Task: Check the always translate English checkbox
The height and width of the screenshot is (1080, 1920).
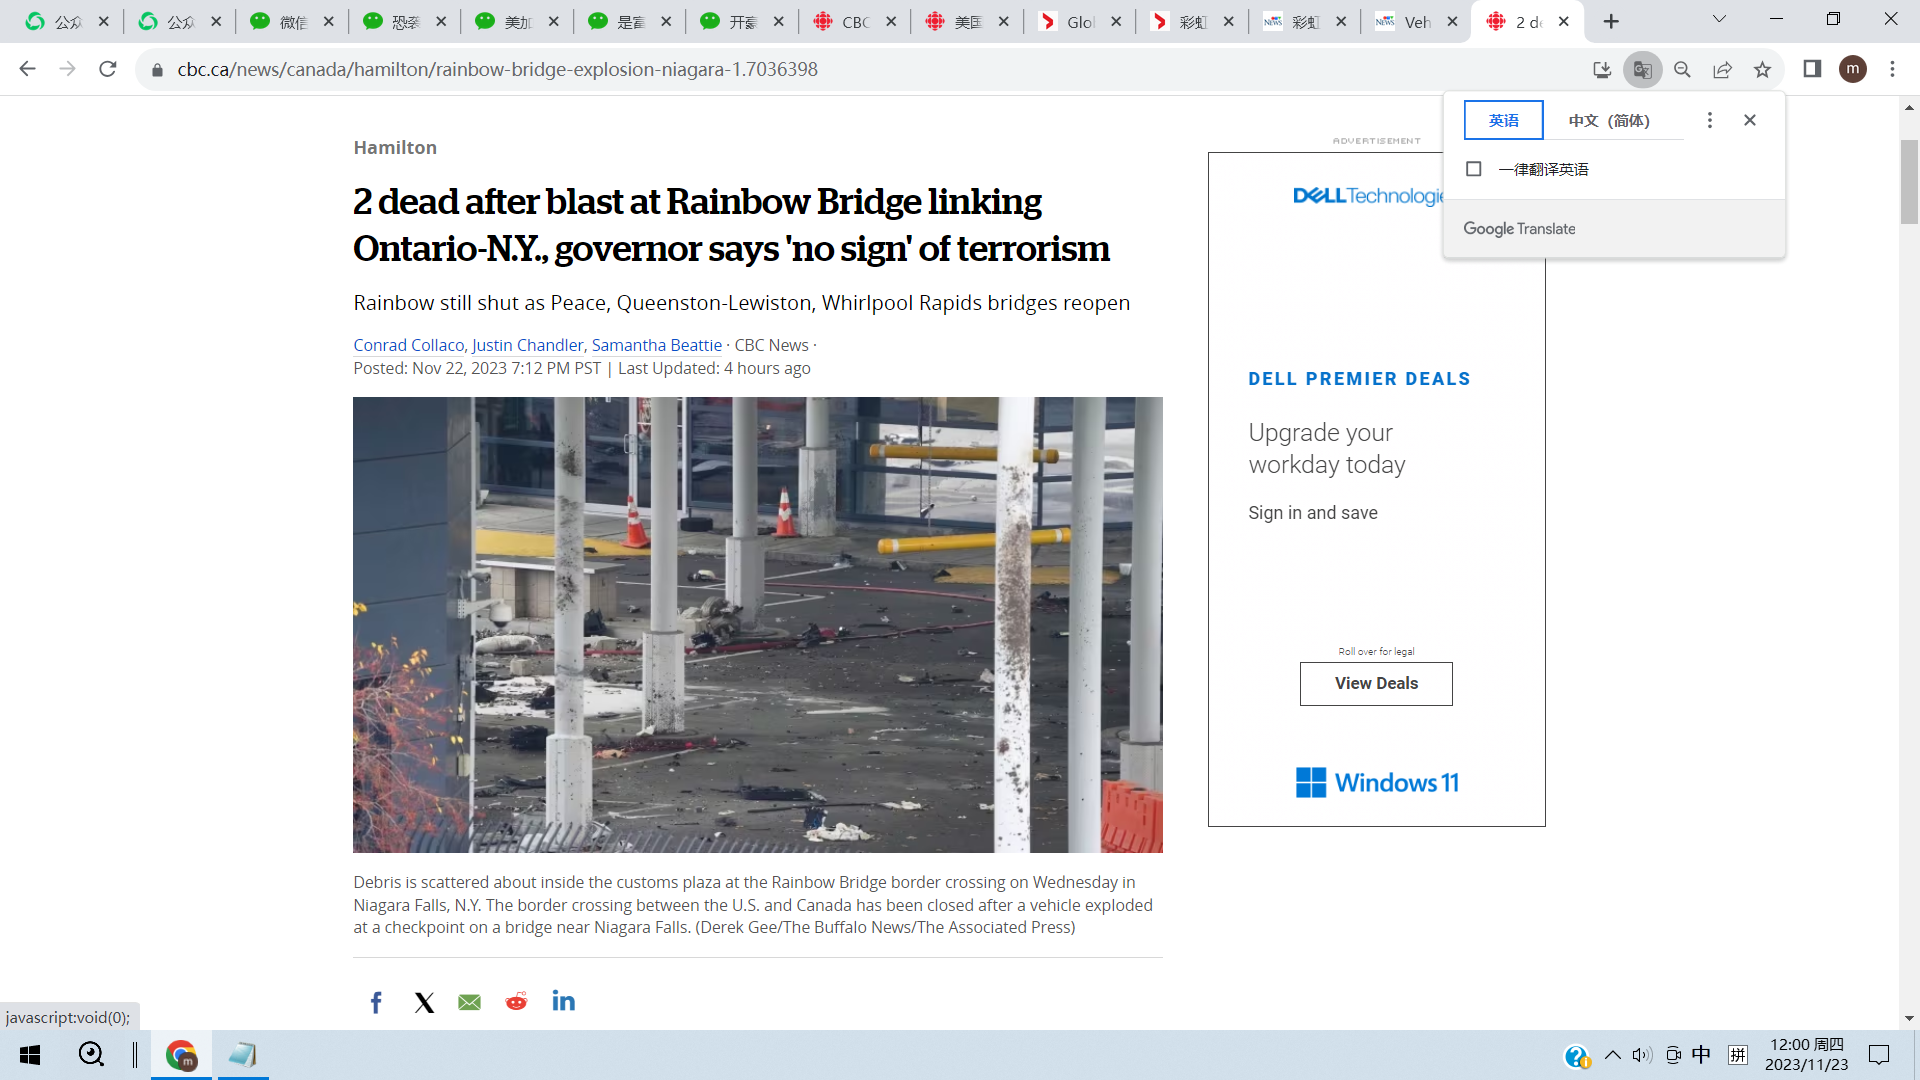Action: point(1473,169)
